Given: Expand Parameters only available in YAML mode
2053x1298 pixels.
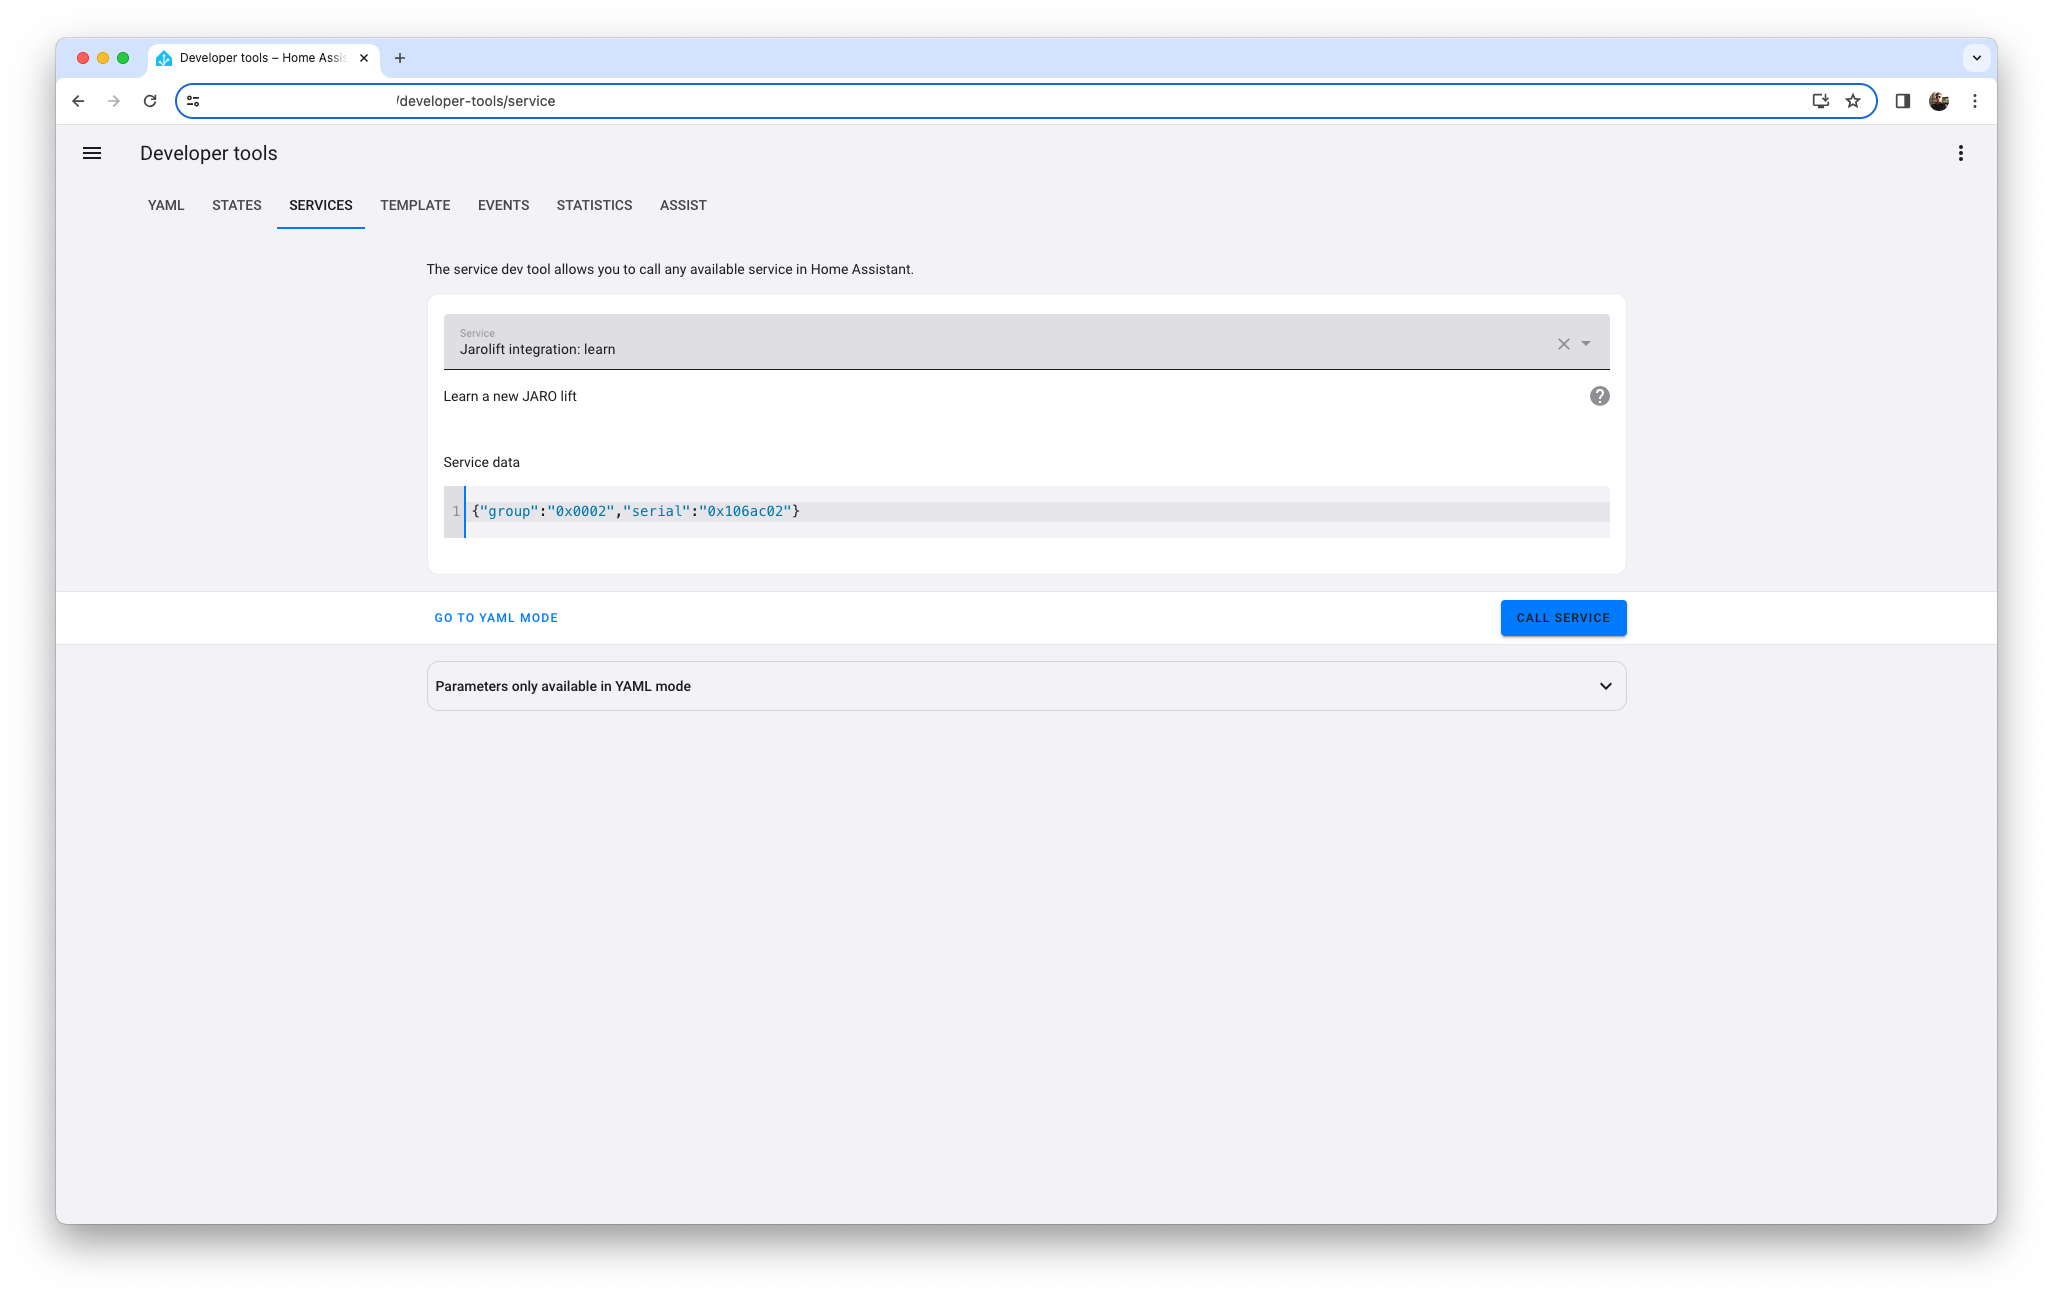Looking at the screenshot, I should click(x=1605, y=686).
